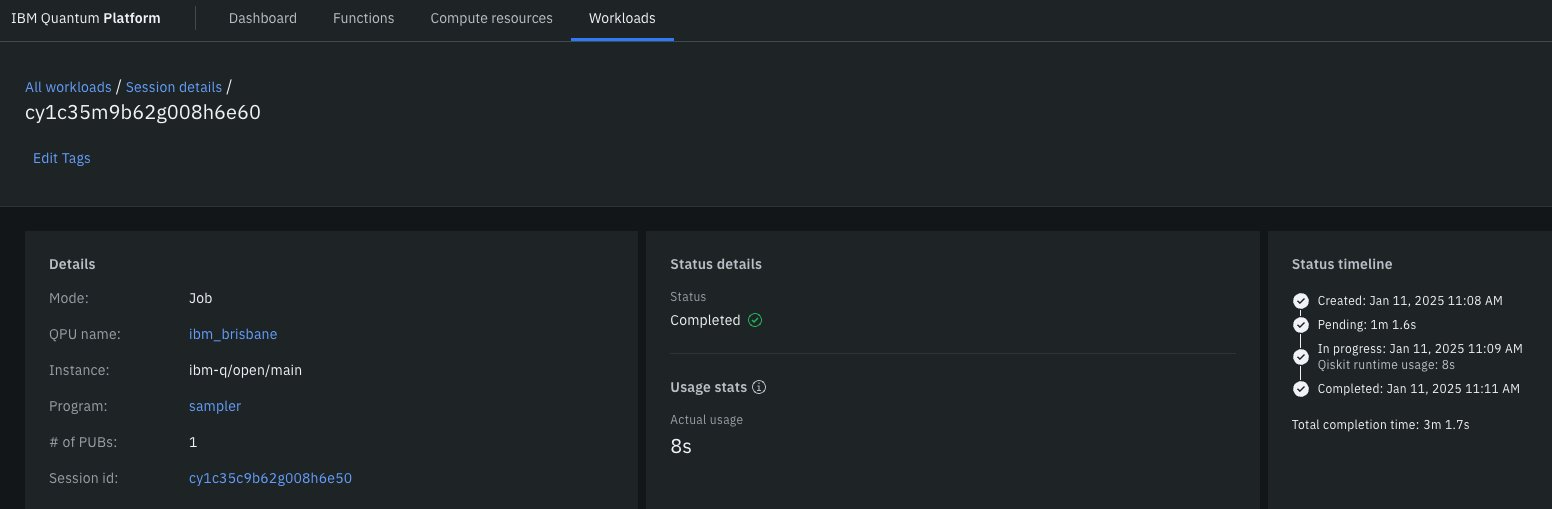Click the Status details heading

click(716, 264)
